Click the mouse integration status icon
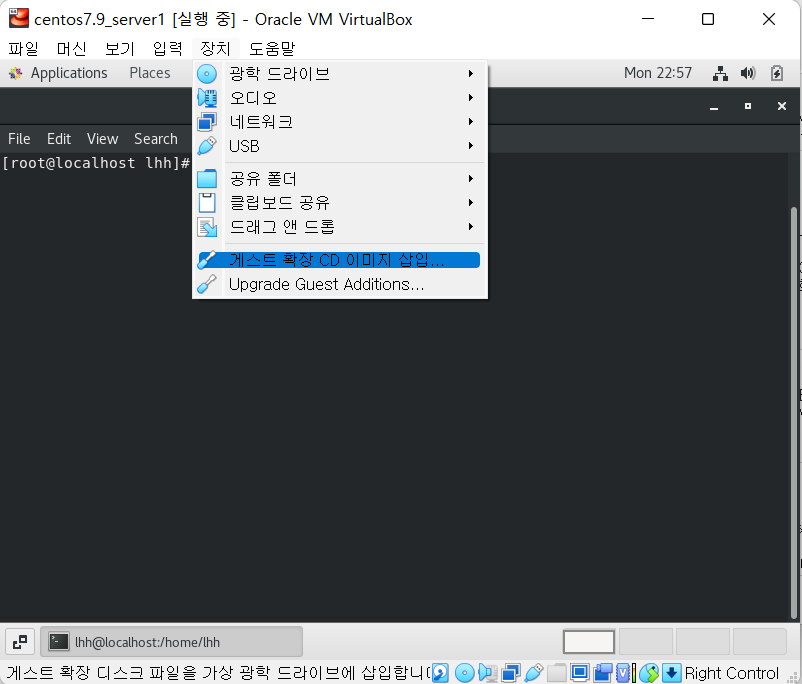Image resolution: width=802 pixels, height=684 pixels. pos(649,673)
